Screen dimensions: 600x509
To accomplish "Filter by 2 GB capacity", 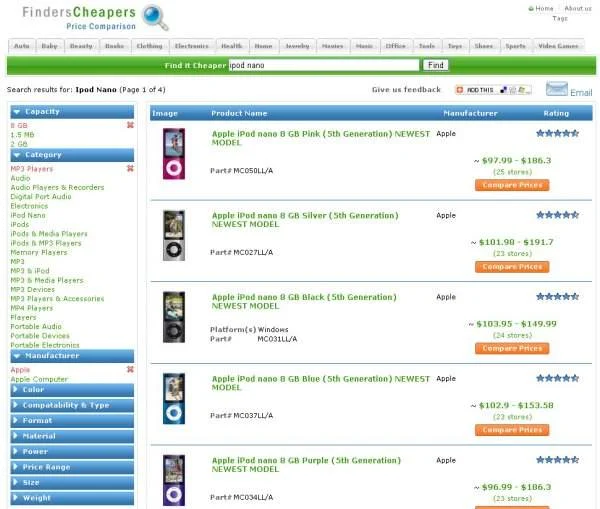I will point(19,144).
